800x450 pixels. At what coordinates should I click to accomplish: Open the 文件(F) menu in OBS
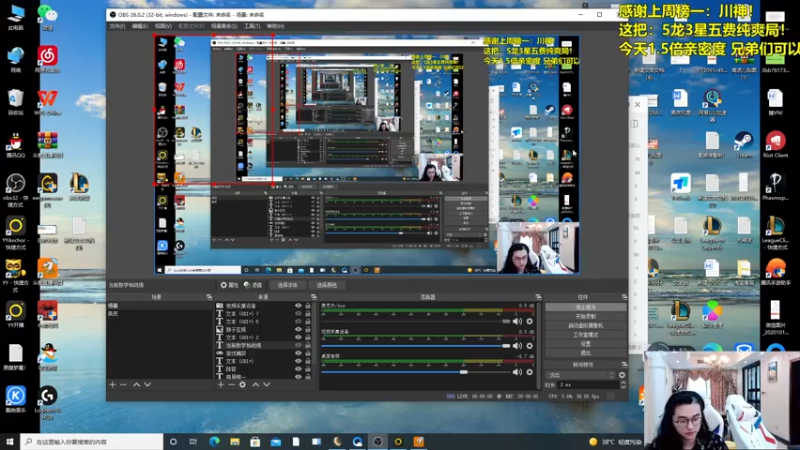[117, 26]
